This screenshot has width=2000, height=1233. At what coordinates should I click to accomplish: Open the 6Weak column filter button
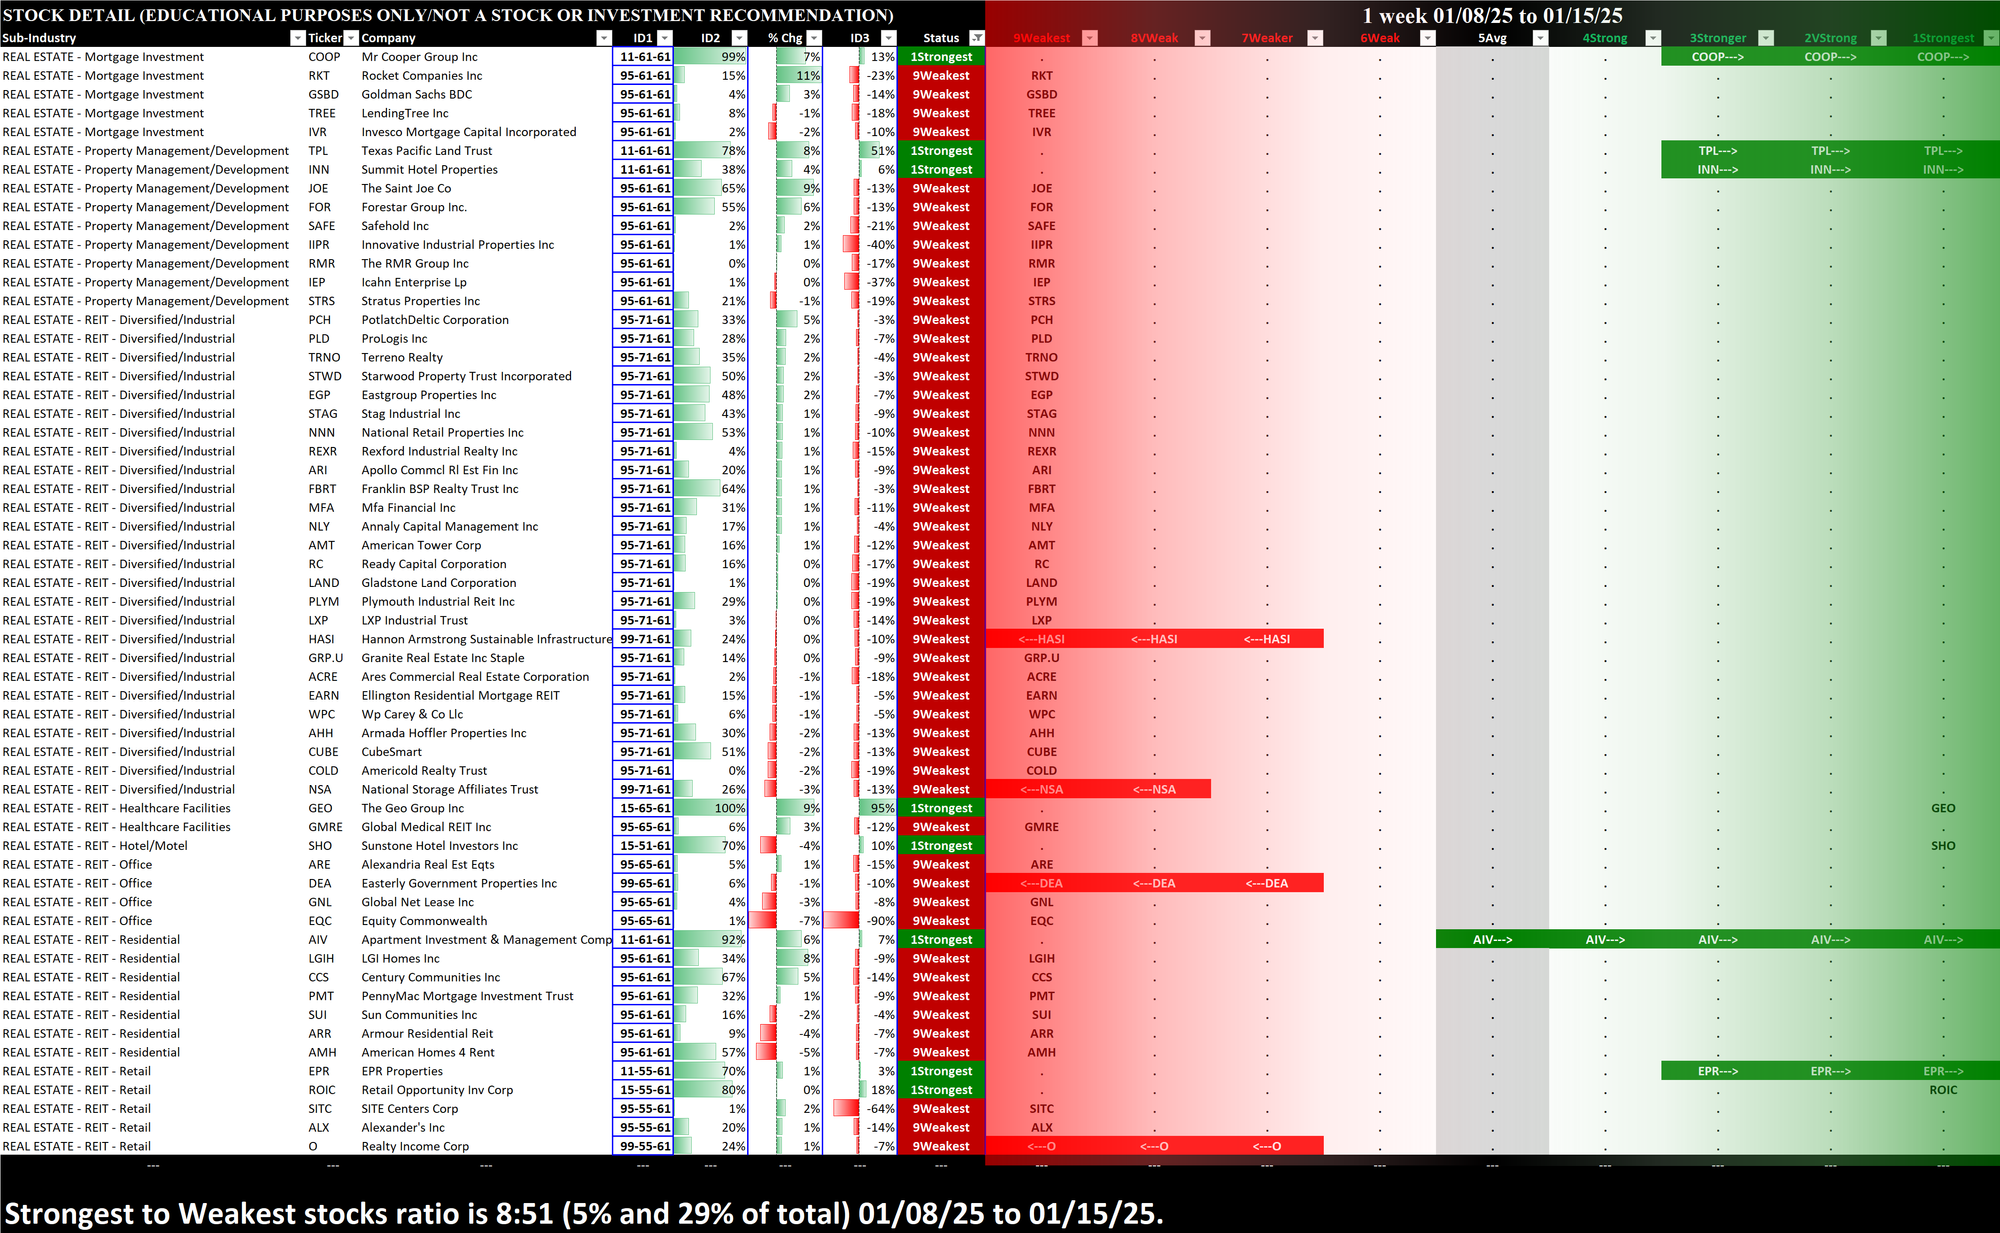tap(1428, 38)
